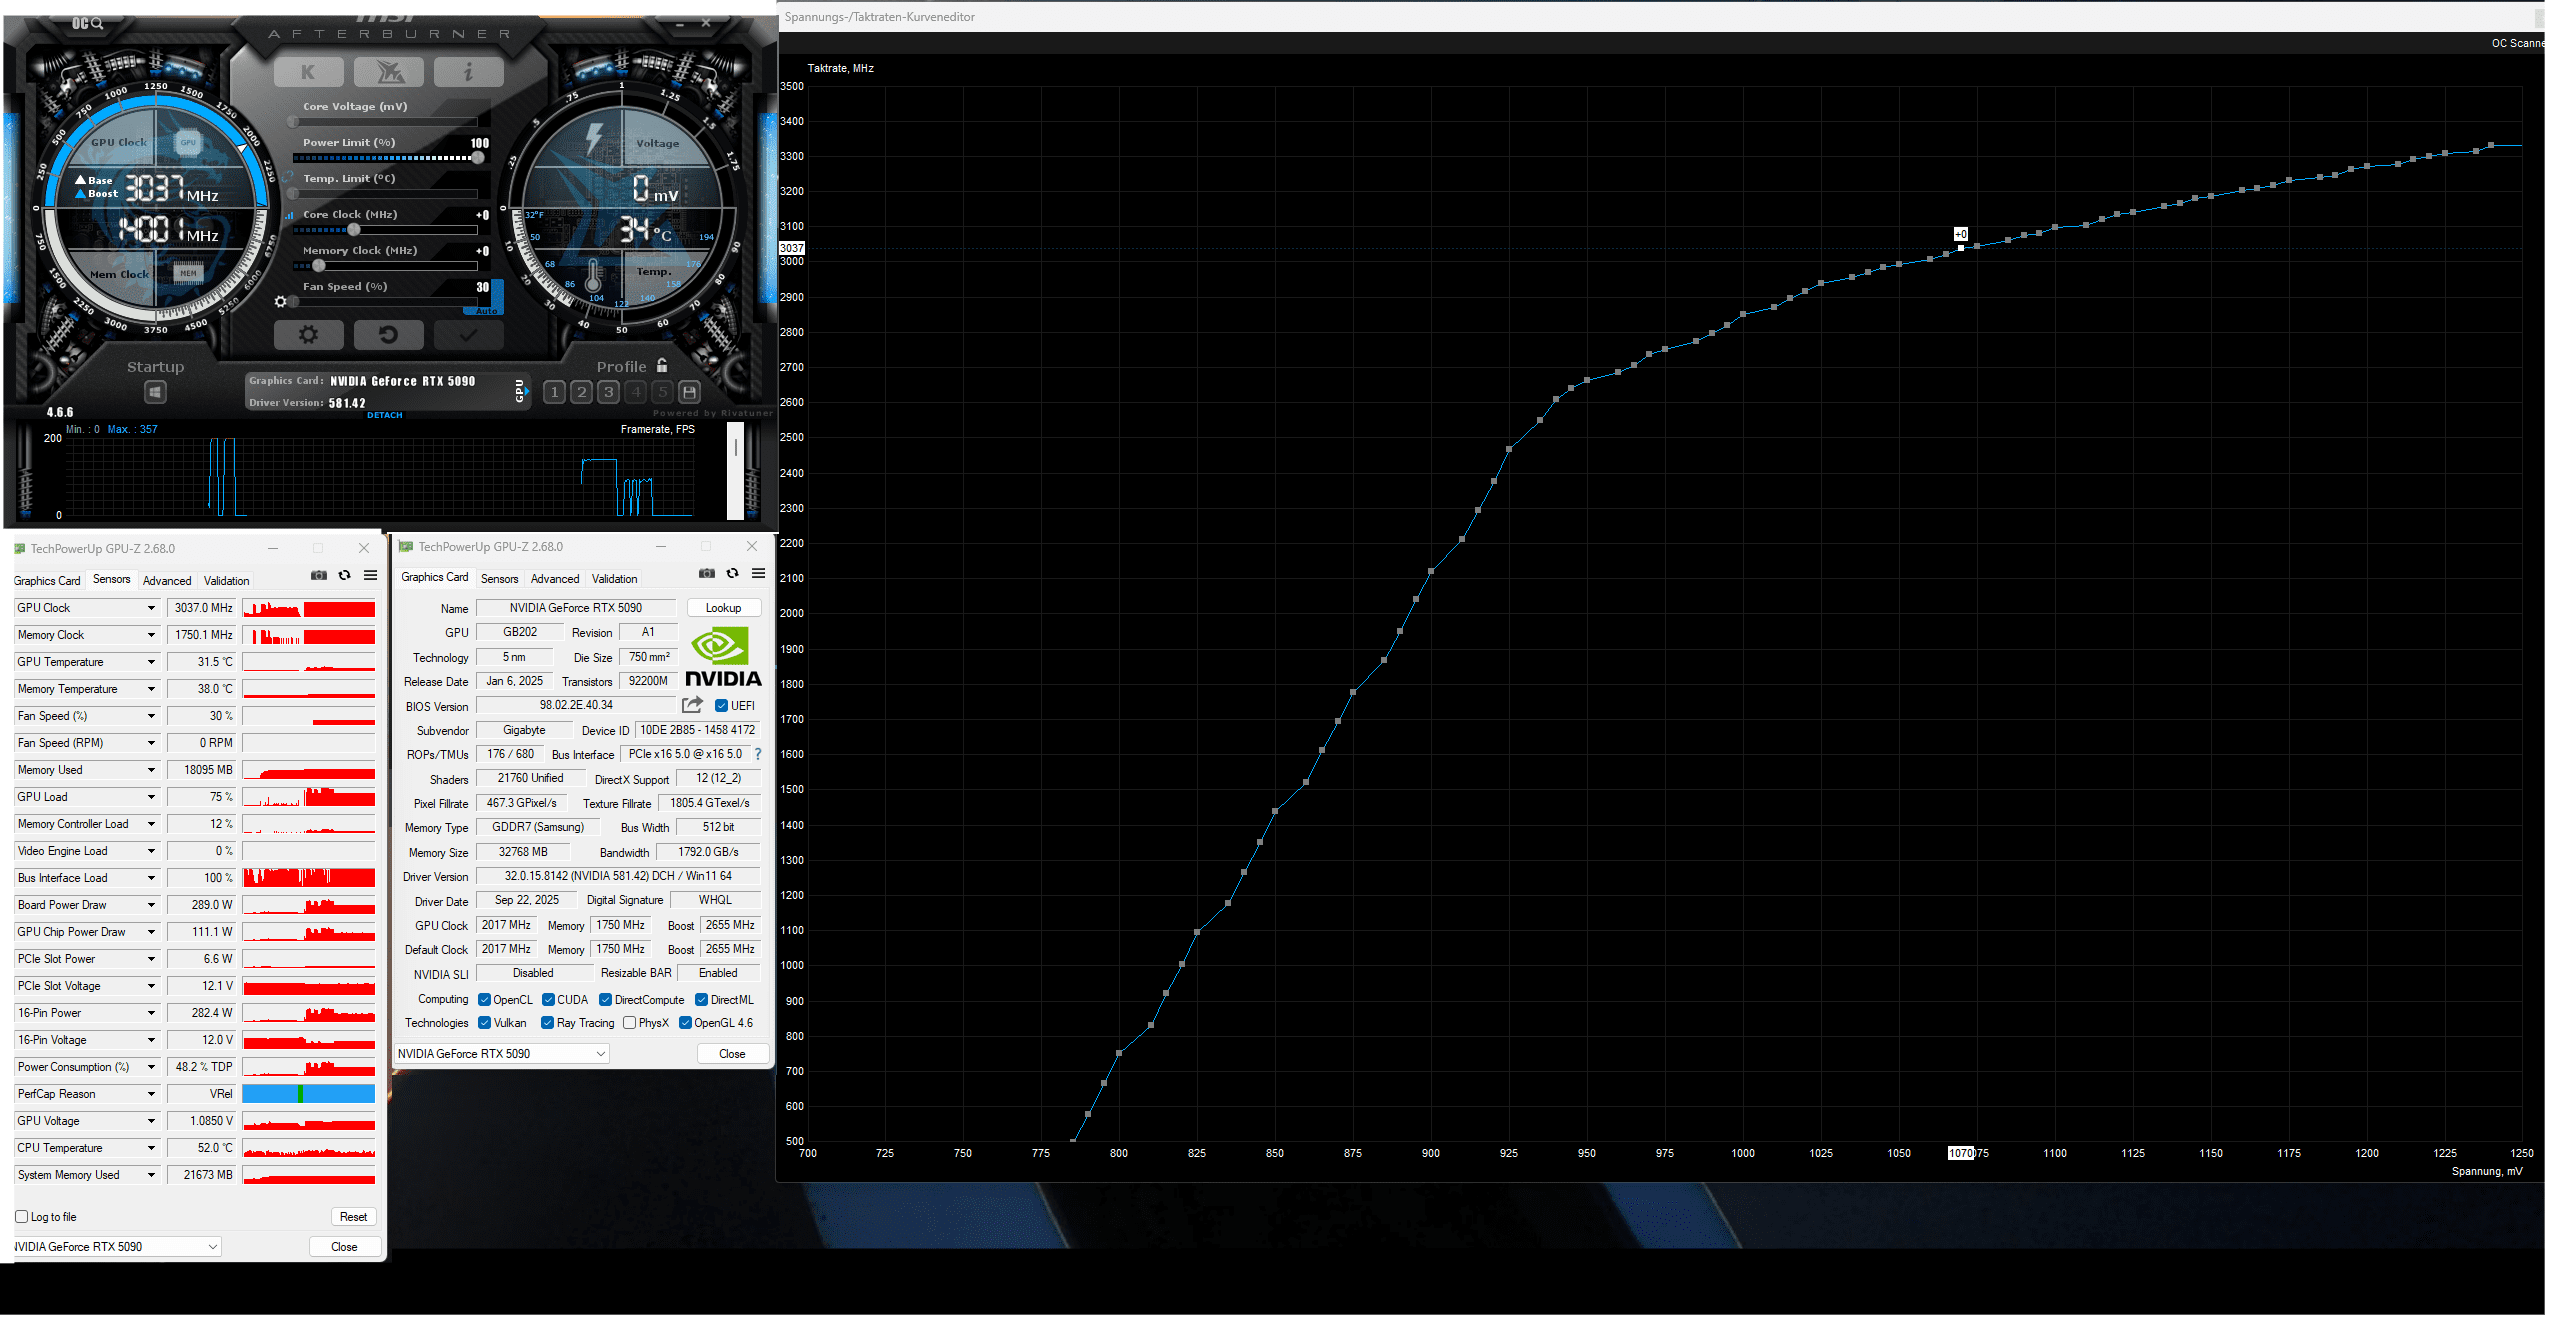Open the hamburger menu in the GPU-Z Graphics Card window

click(x=758, y=573)
